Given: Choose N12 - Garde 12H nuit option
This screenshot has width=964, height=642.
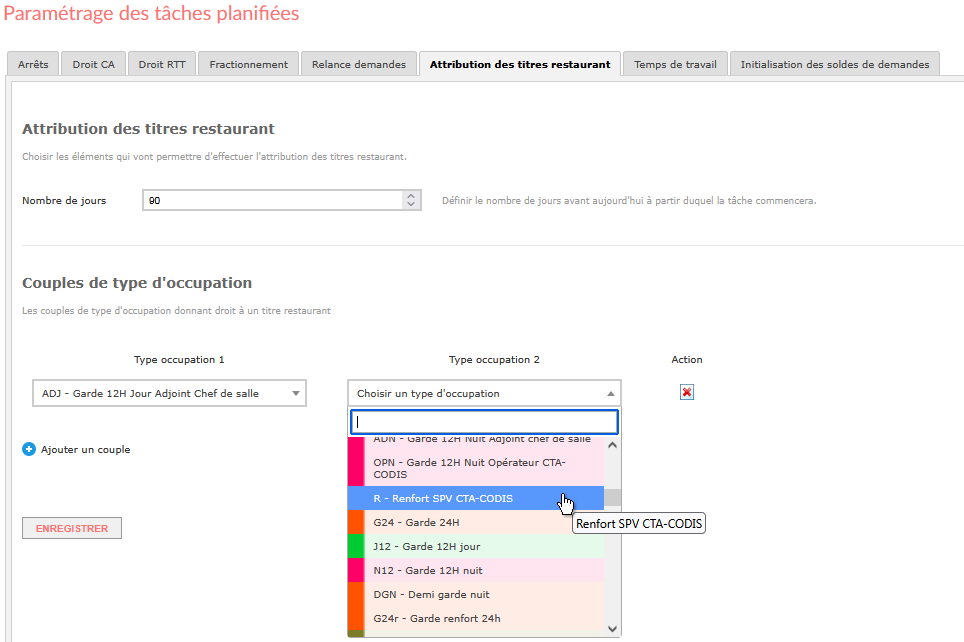Looking at the screenshot, I should tap(476, 570).
